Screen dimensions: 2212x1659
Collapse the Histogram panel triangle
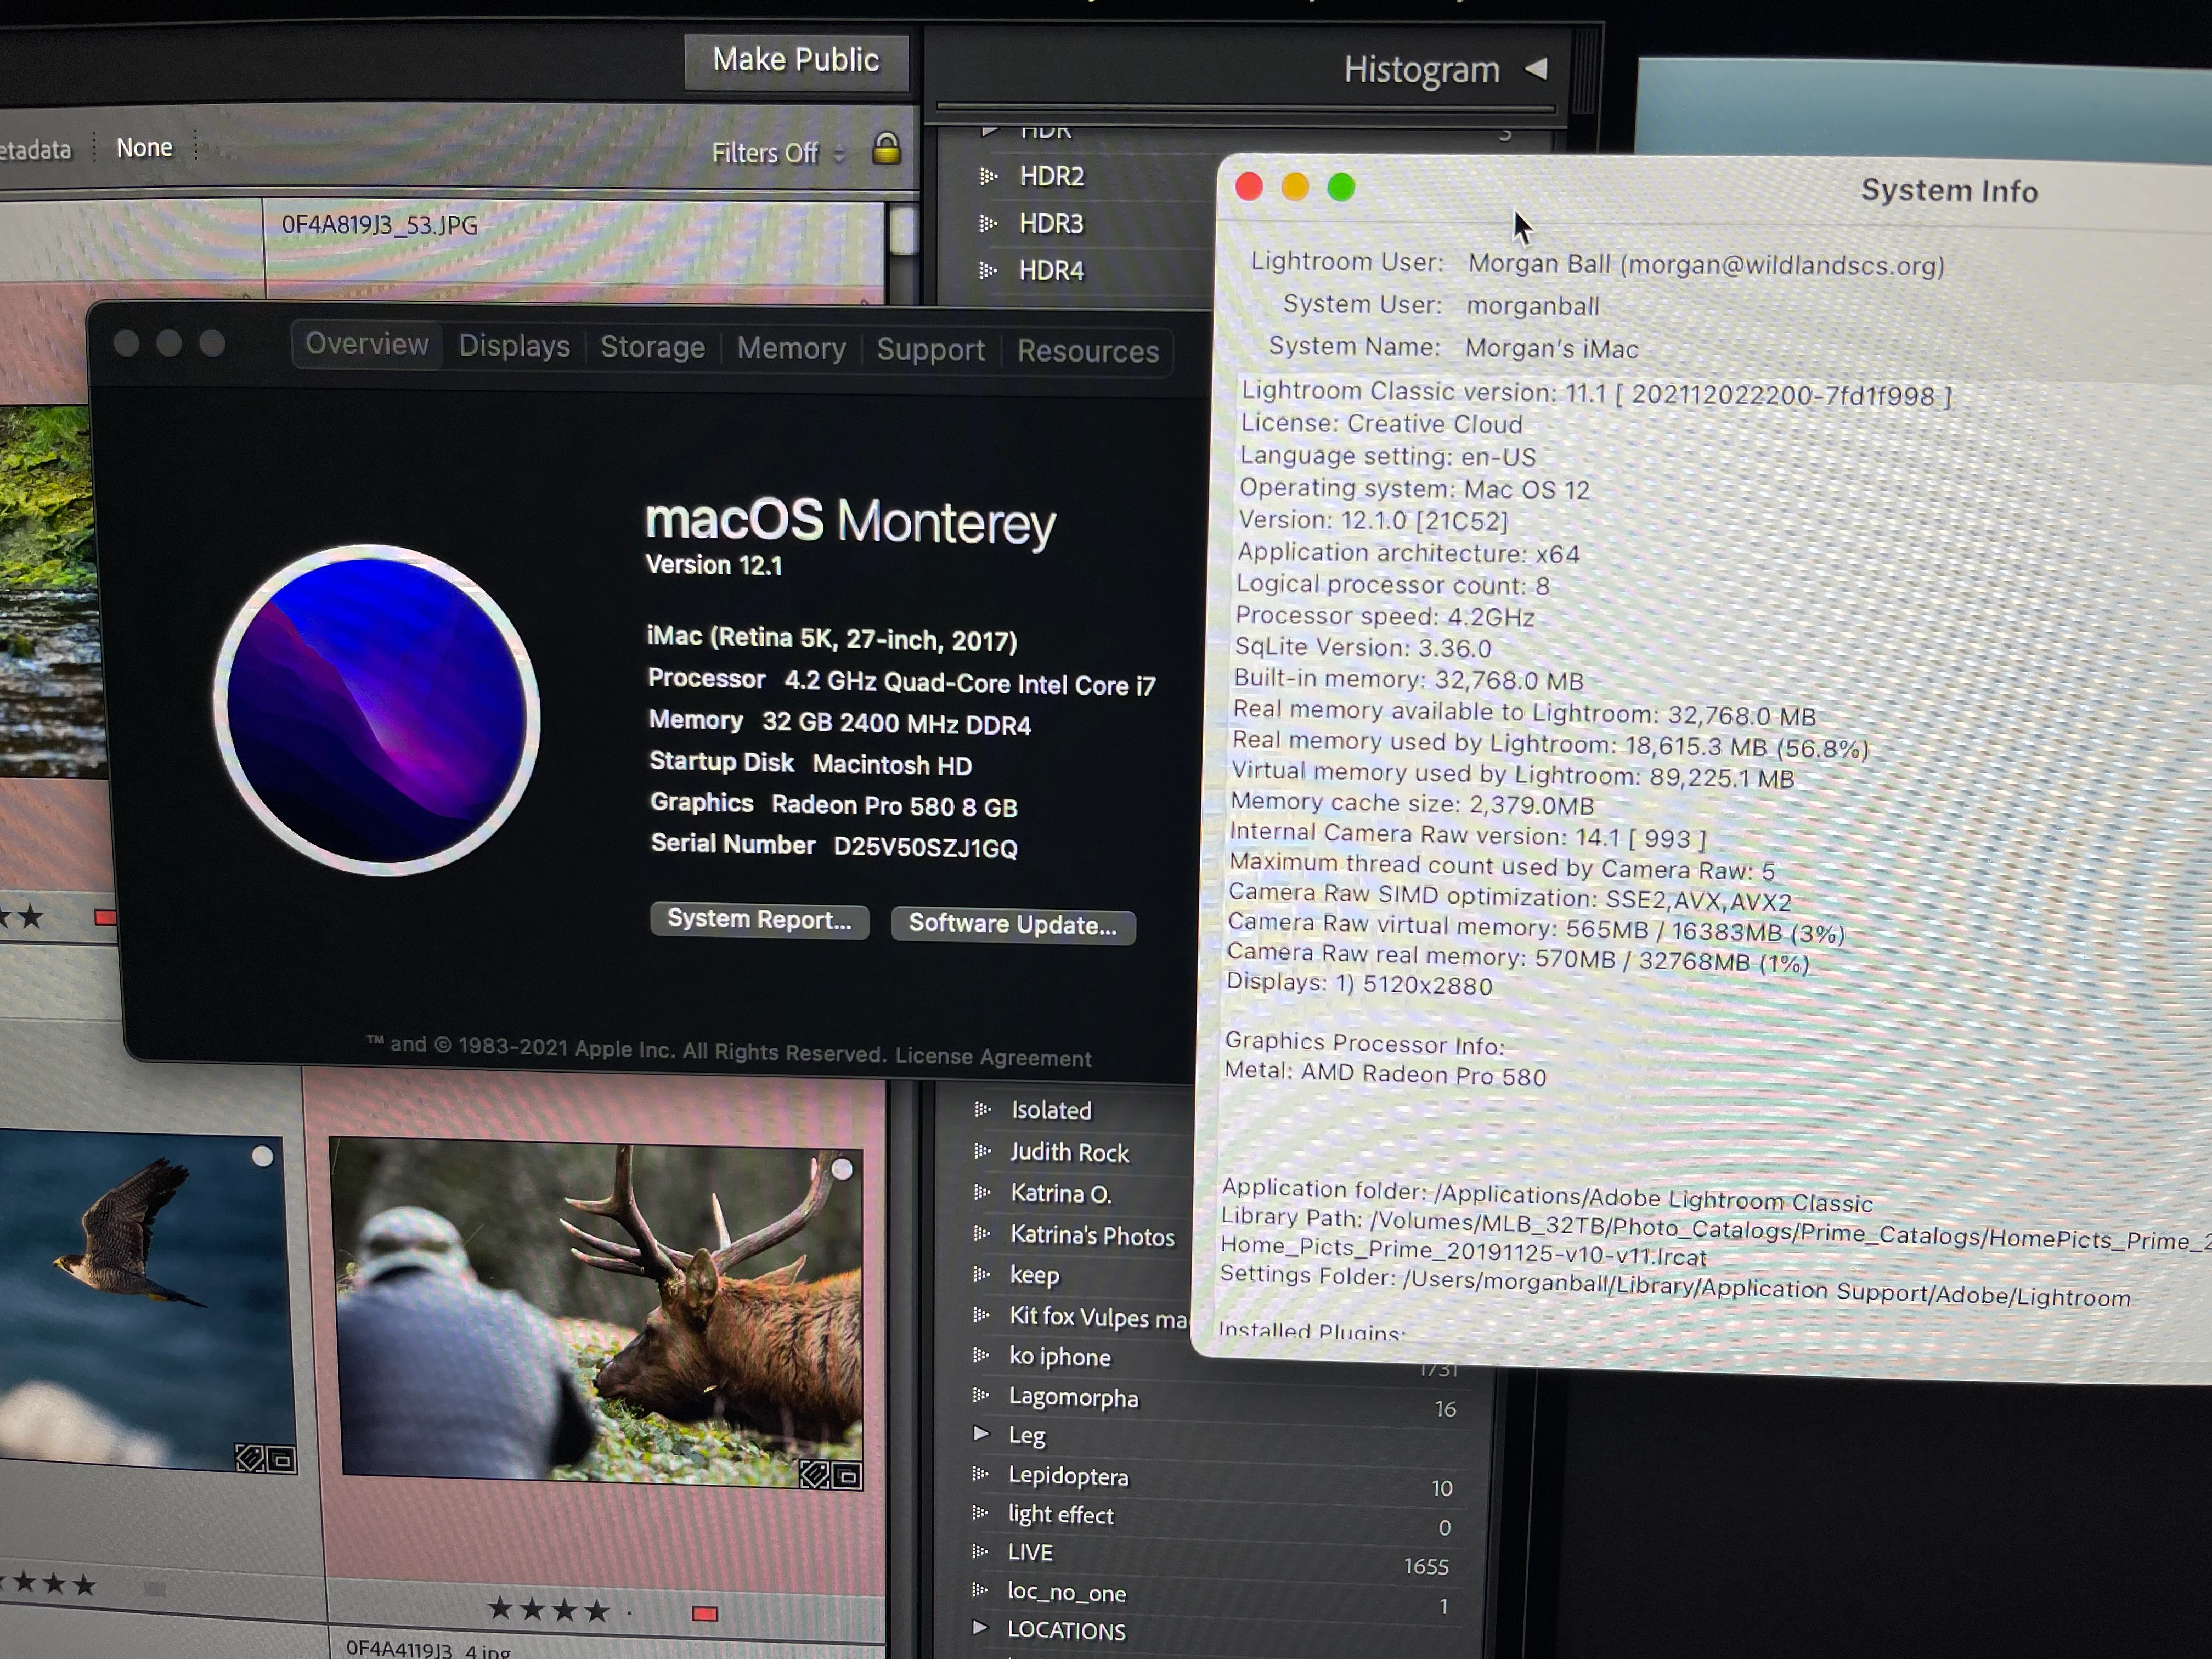coord(1537,69)
